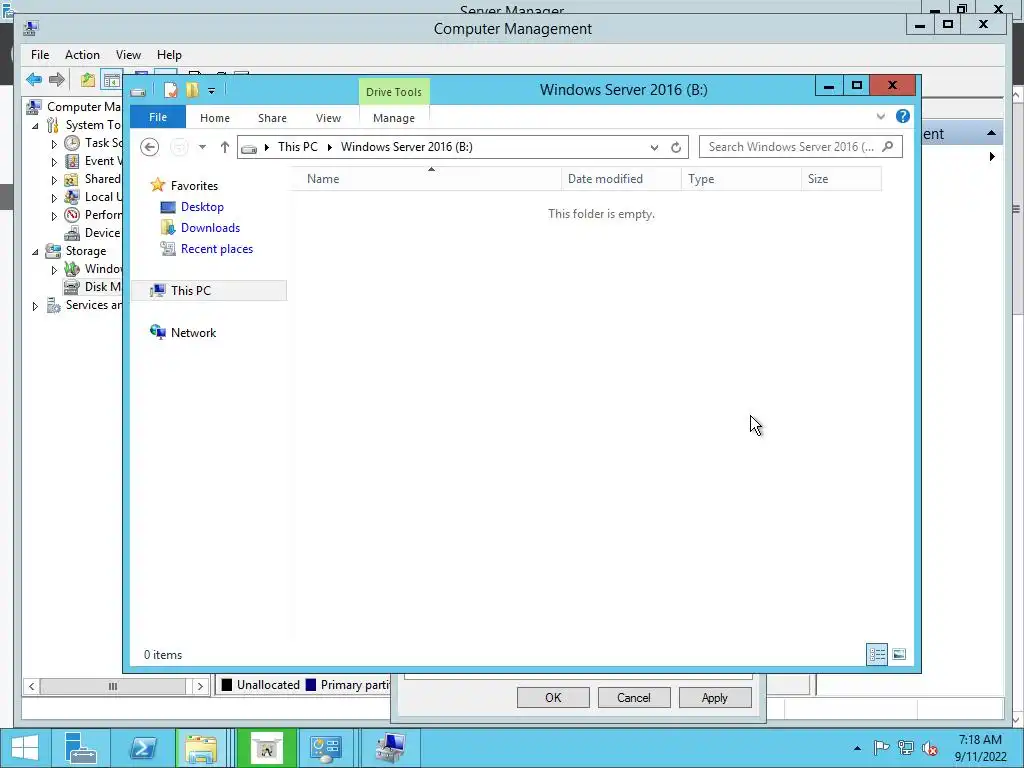Image resolution: width=1024 pixels, height=768 pixels.
Task: Open View menu in Computer Management
Action: (128, 55)
